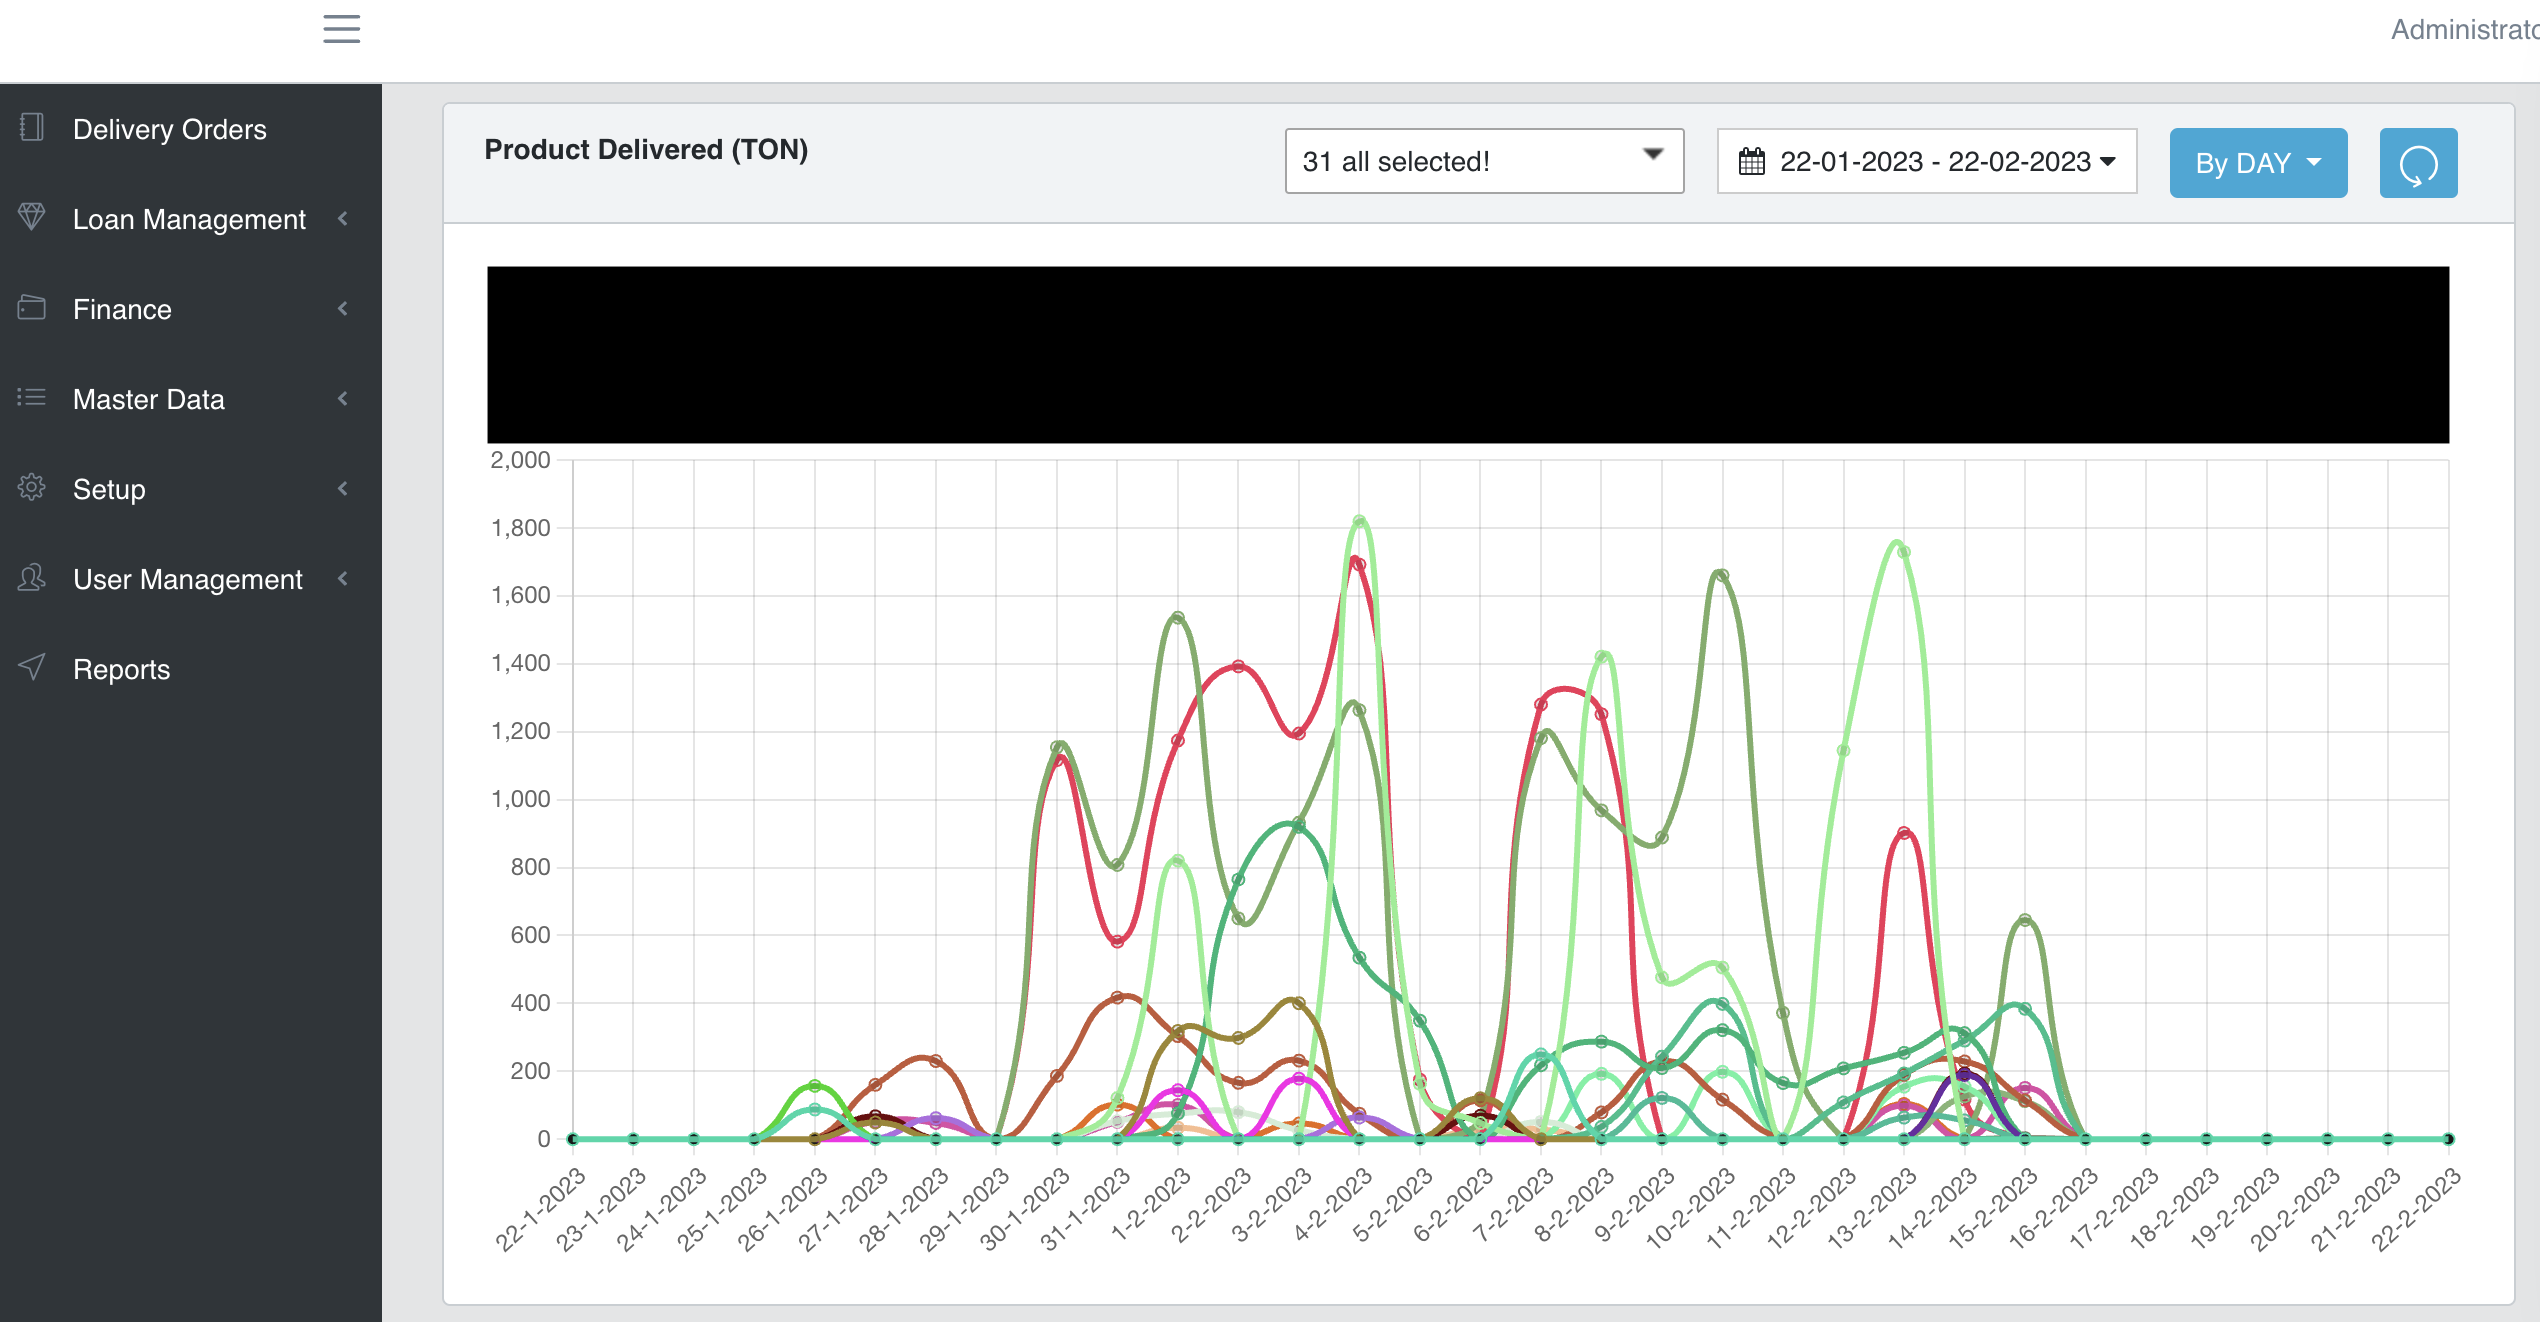Click the Loan Management diamond icon

tap(32, 217)
